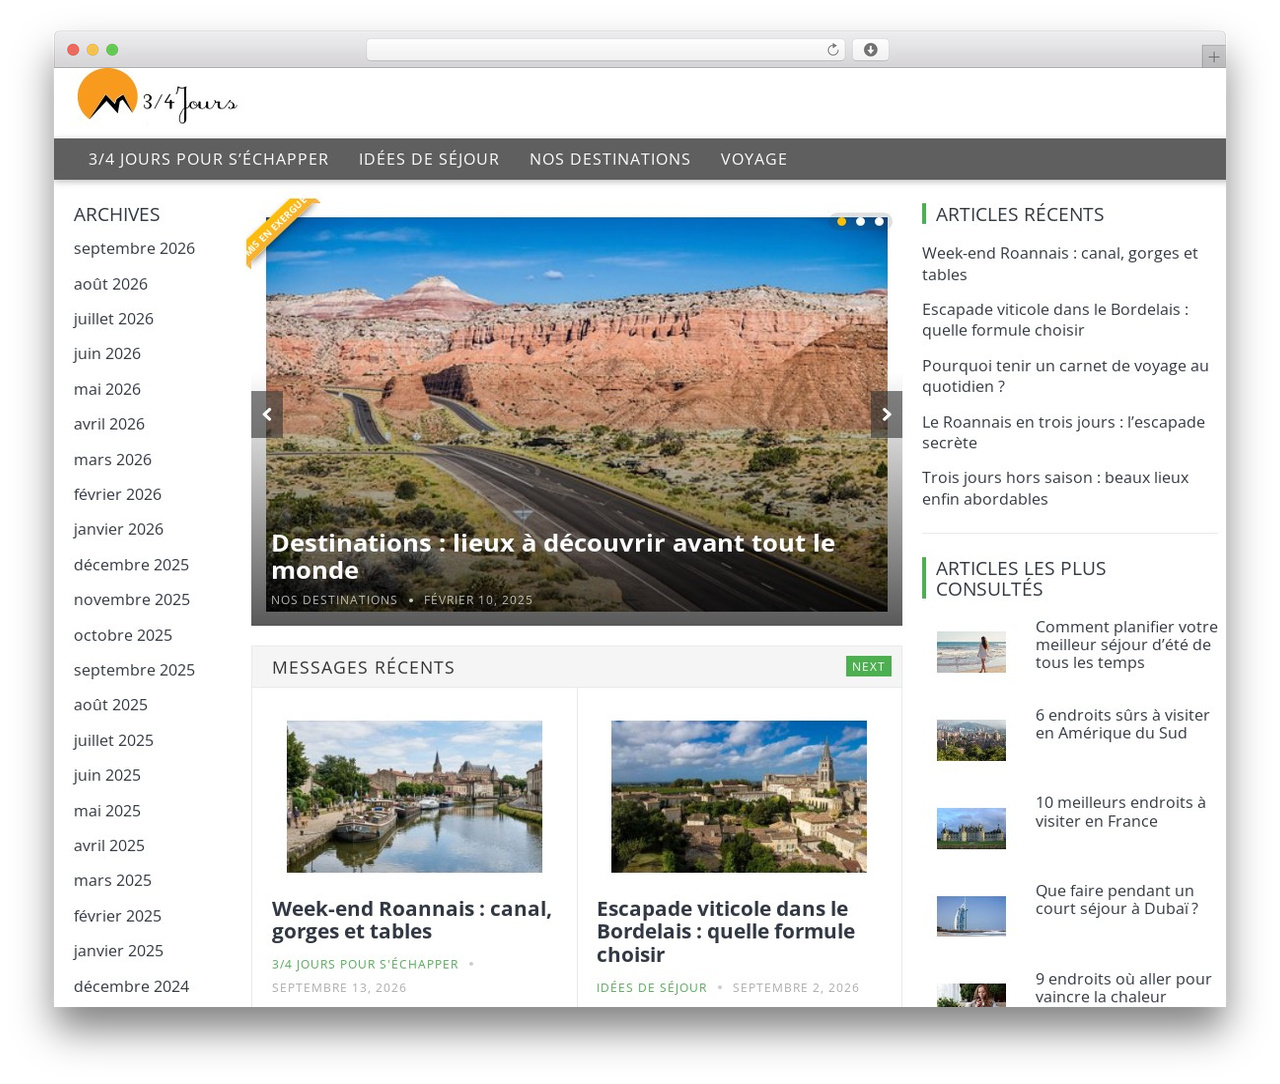Open the 3/4 Jours pour s'échapper menu
1280x1084 pixels.
coord(208,159)
